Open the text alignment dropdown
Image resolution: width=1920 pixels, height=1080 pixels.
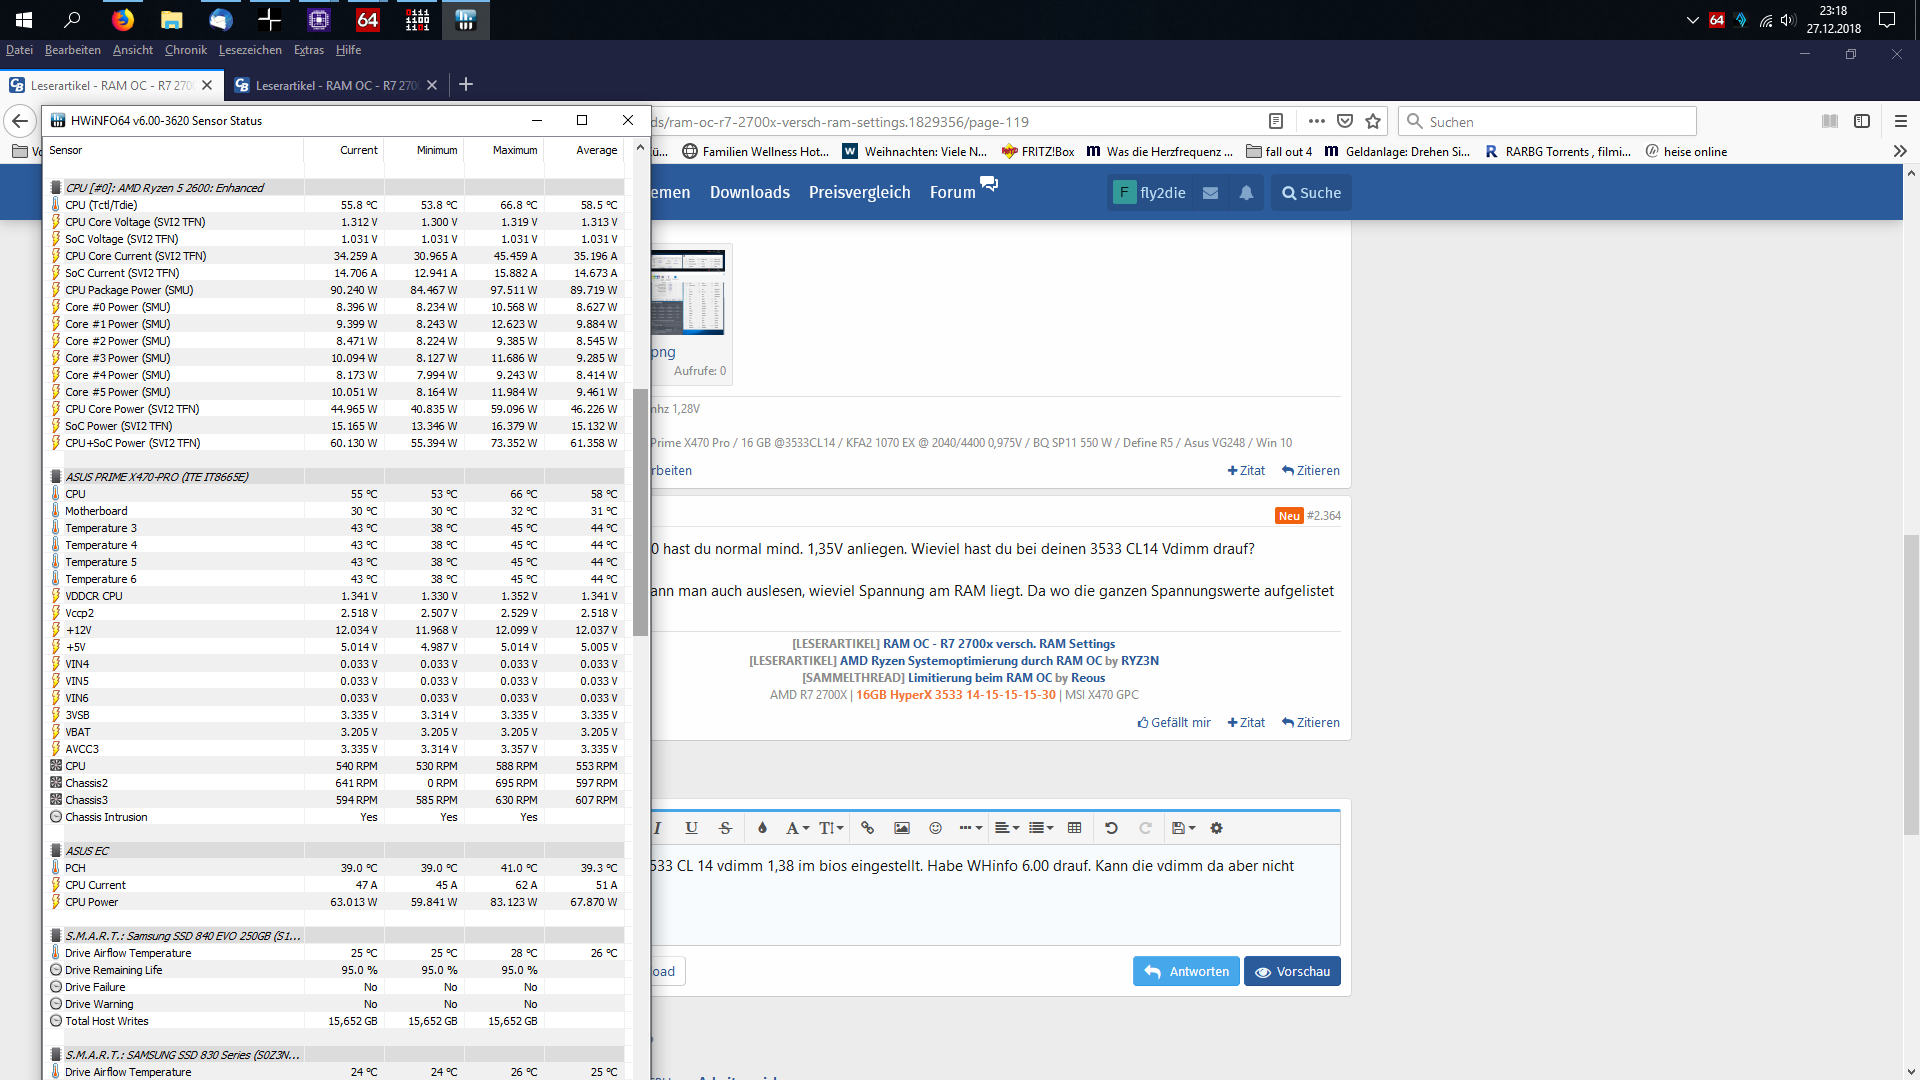tap(1007, 828)
